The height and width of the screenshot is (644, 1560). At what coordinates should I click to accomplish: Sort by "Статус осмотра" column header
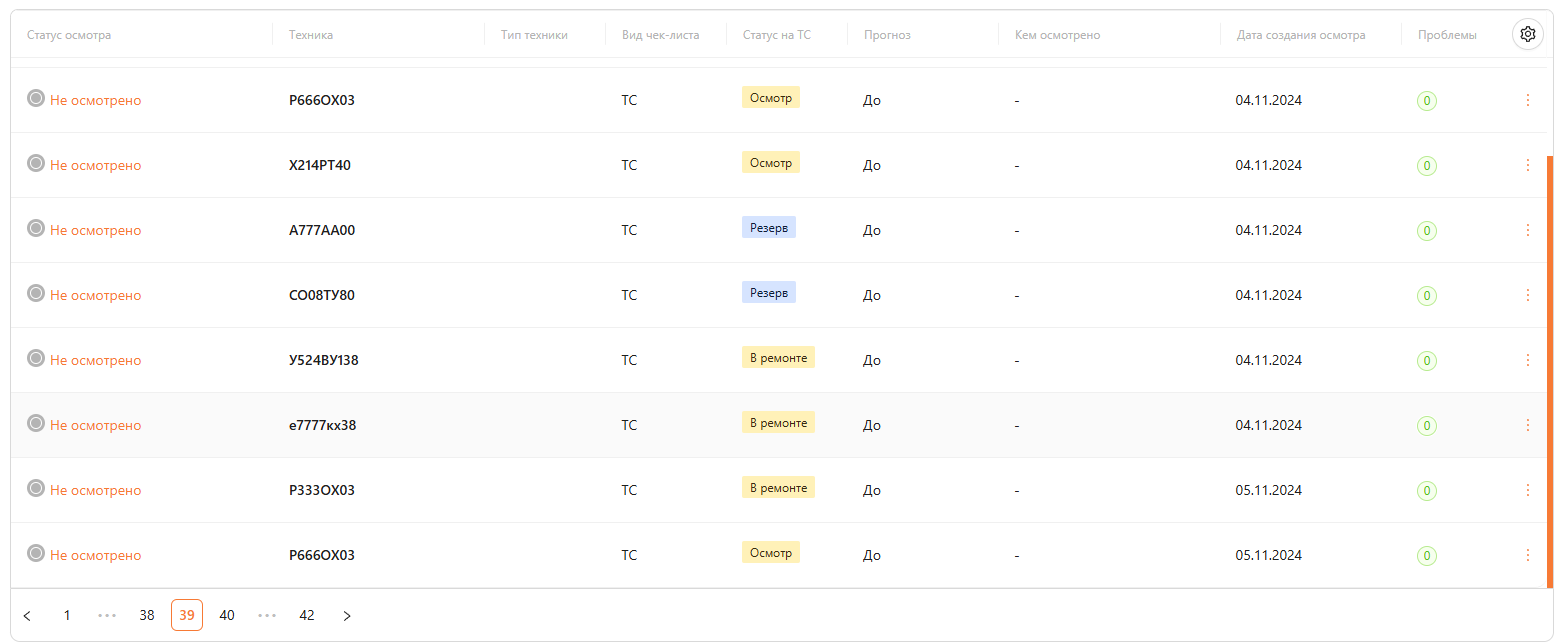[69, 35]
